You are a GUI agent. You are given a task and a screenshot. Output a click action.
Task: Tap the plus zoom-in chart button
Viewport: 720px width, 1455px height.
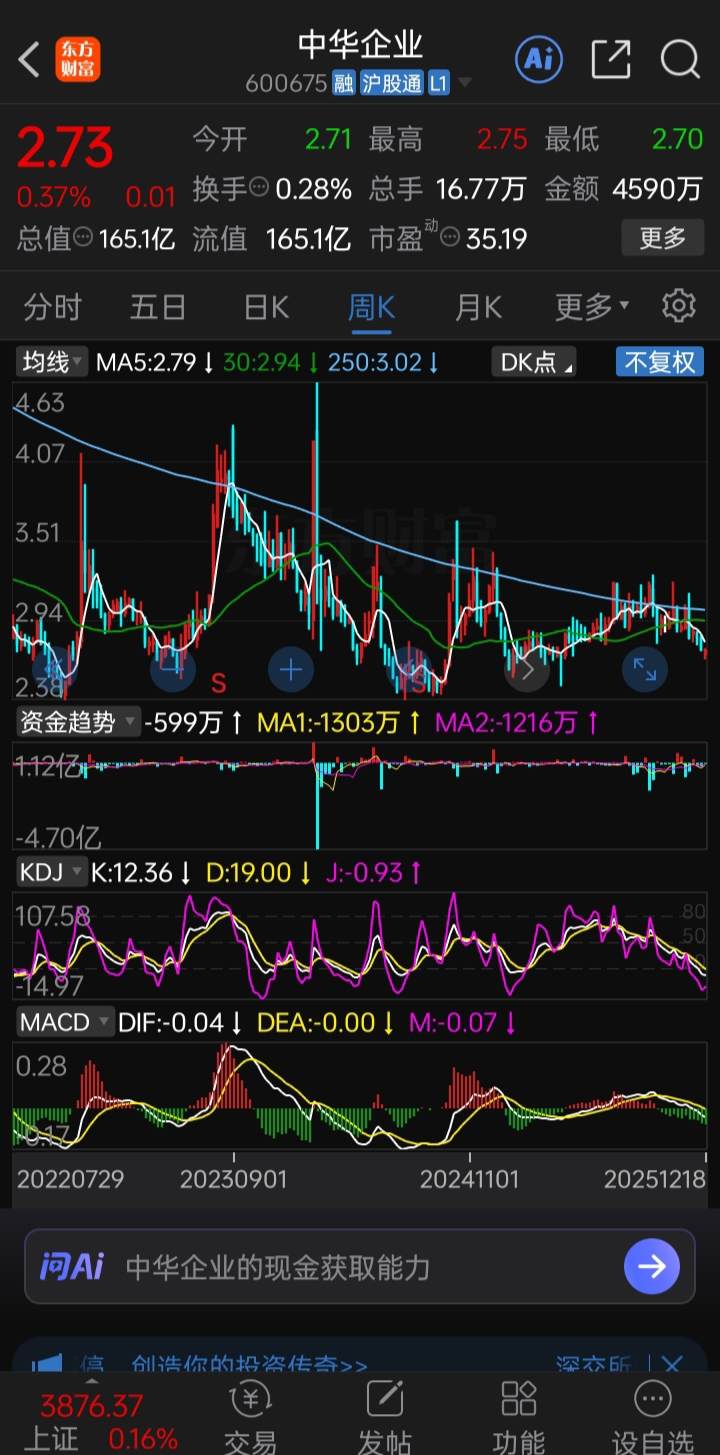[x=291, y=669]
